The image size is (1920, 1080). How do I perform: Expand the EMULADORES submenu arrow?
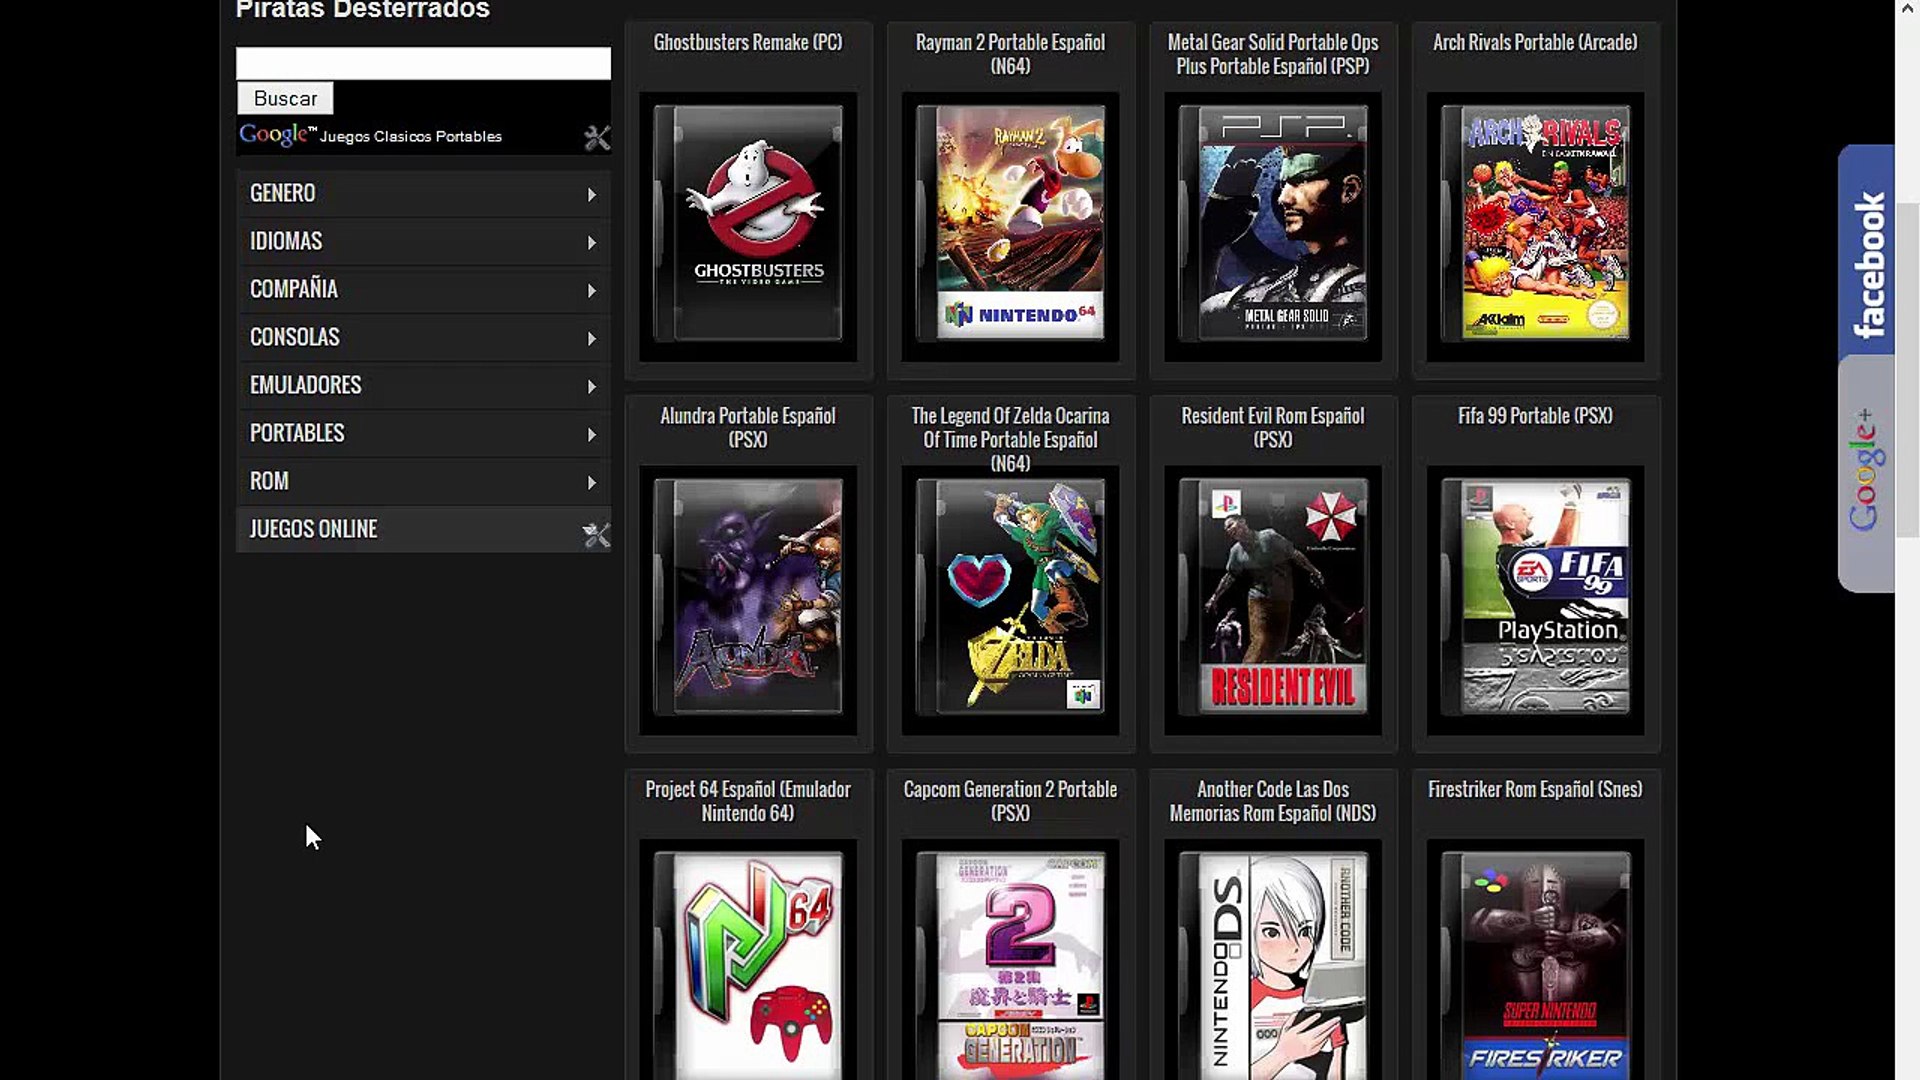tap(591, 387)
